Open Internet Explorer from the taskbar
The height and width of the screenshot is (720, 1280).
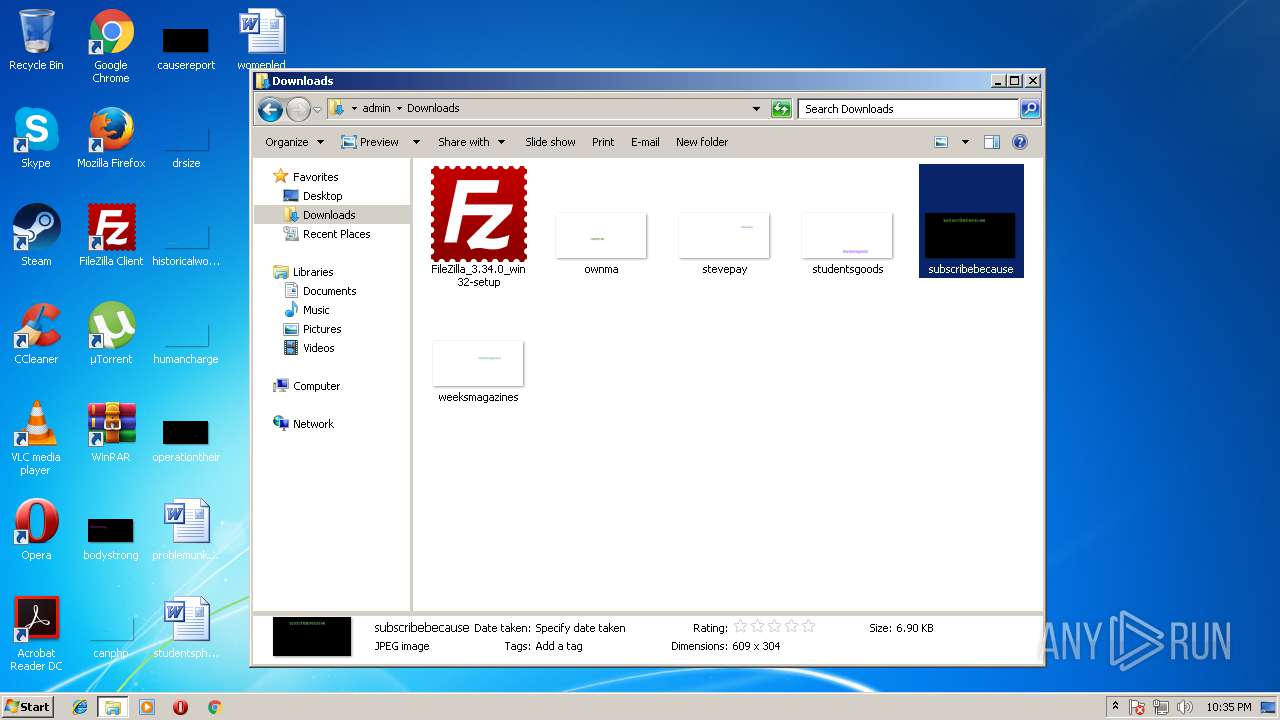(80, 707)
